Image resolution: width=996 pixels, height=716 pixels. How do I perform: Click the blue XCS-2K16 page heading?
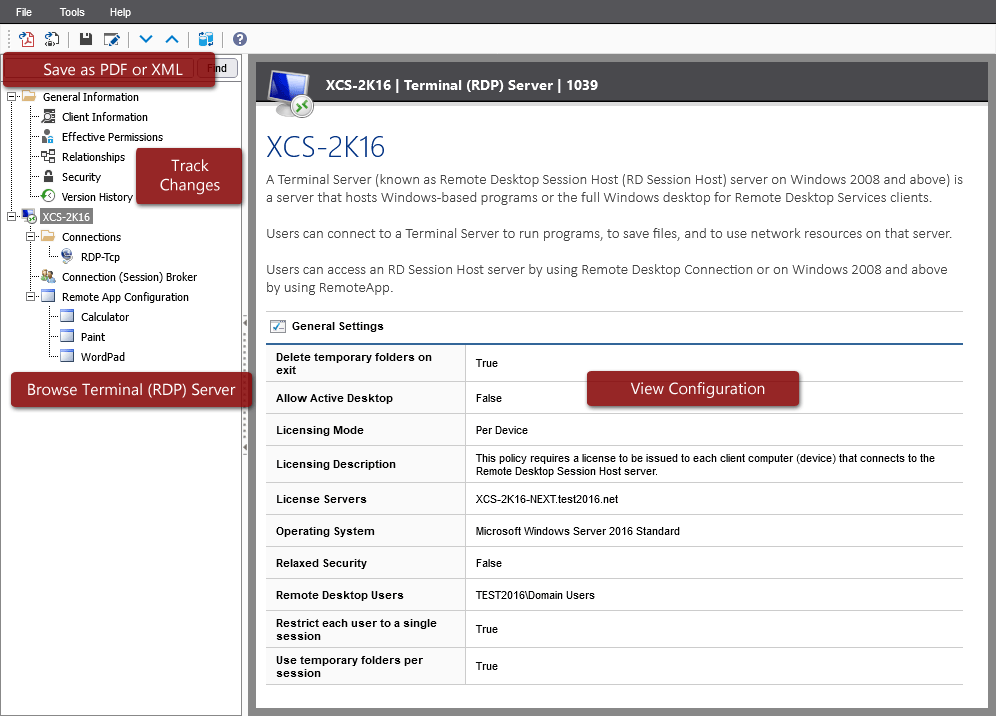[325, 147]
